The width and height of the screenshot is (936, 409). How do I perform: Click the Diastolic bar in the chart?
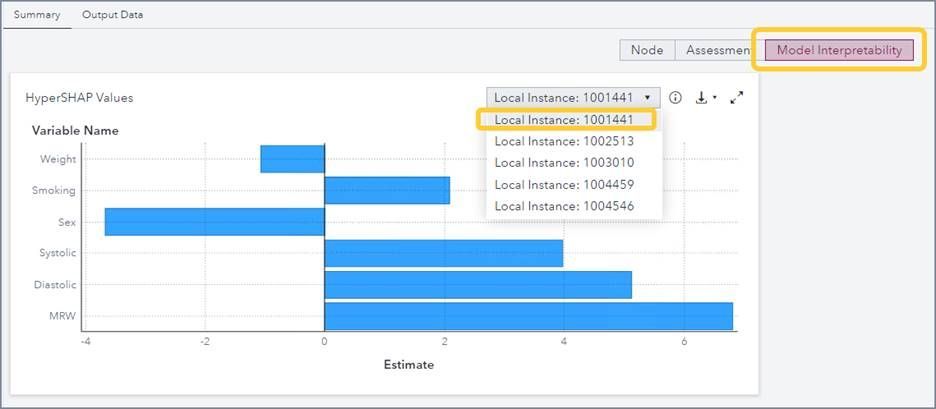(478, 285)
